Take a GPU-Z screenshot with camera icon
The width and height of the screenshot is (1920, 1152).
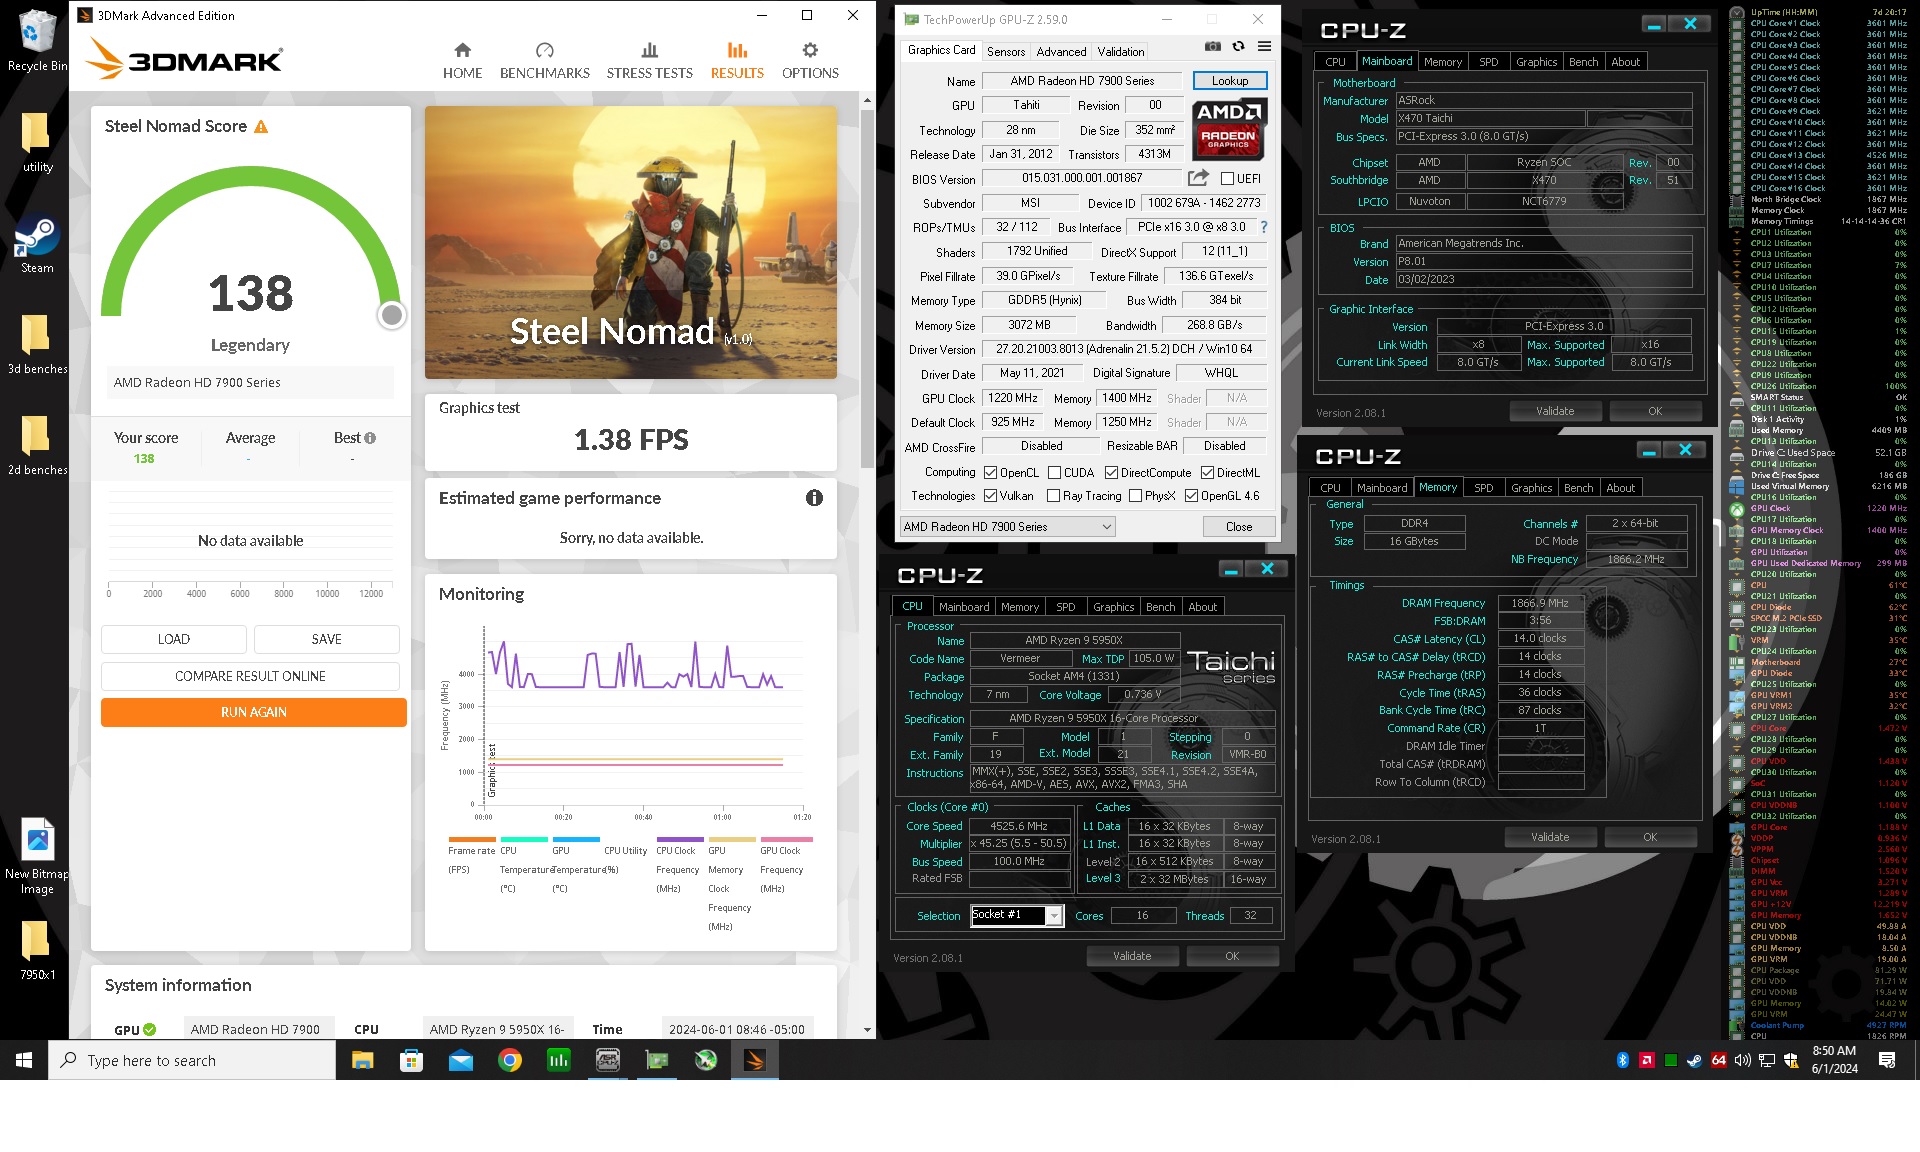click(1212, 47)
